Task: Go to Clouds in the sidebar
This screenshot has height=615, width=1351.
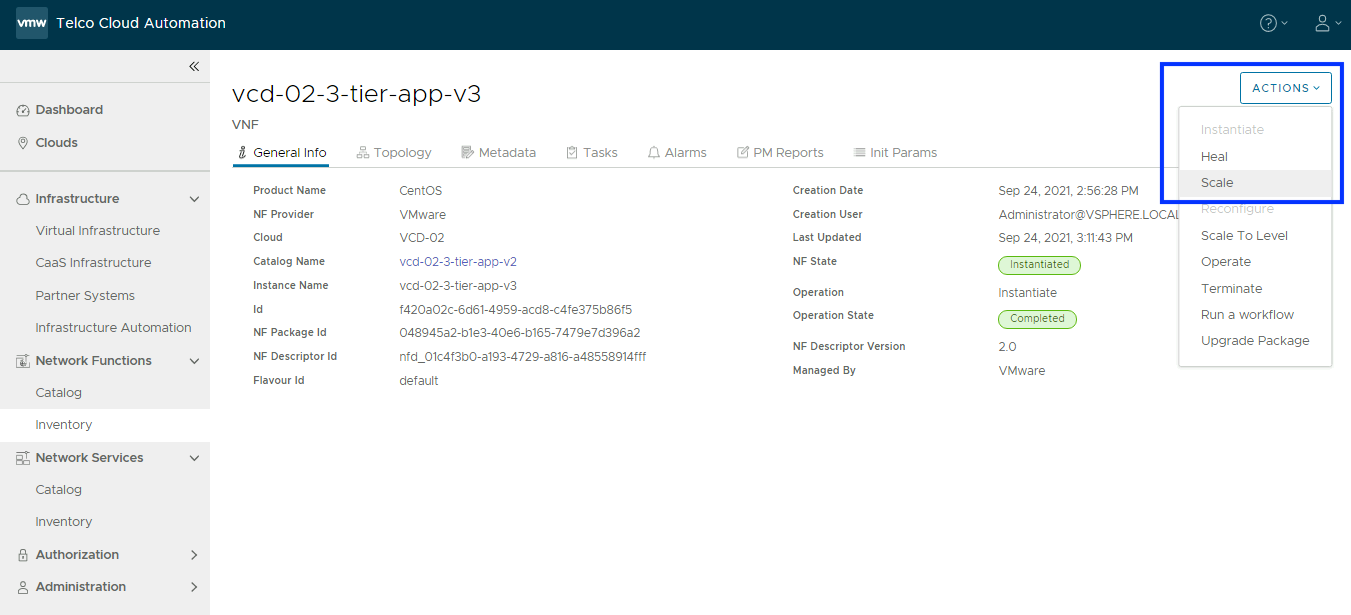Action: (x=56, y=143)
